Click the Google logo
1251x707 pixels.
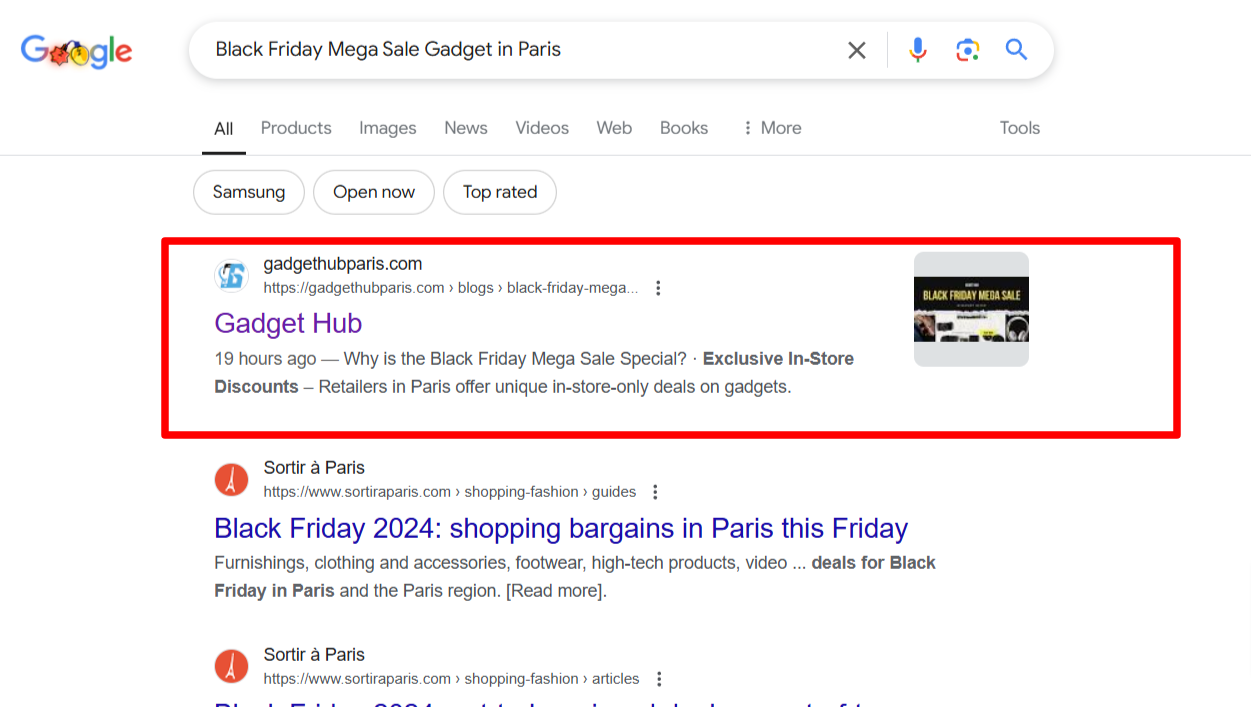(77, 50)
